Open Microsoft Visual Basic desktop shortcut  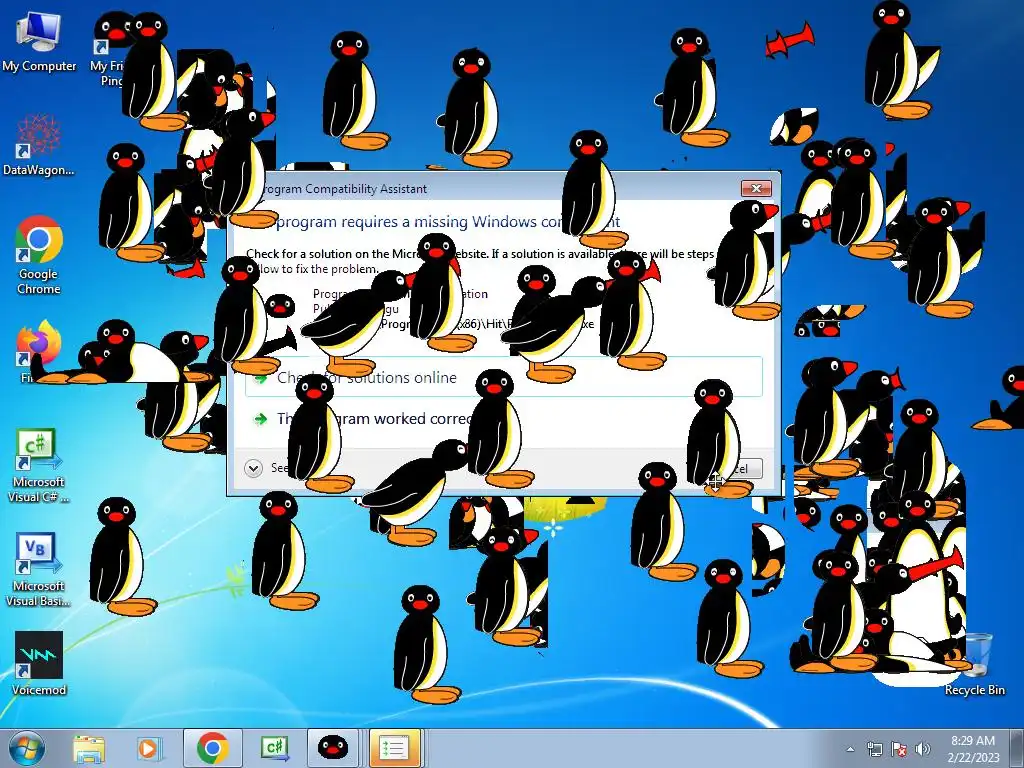click(x=39, y=569)
